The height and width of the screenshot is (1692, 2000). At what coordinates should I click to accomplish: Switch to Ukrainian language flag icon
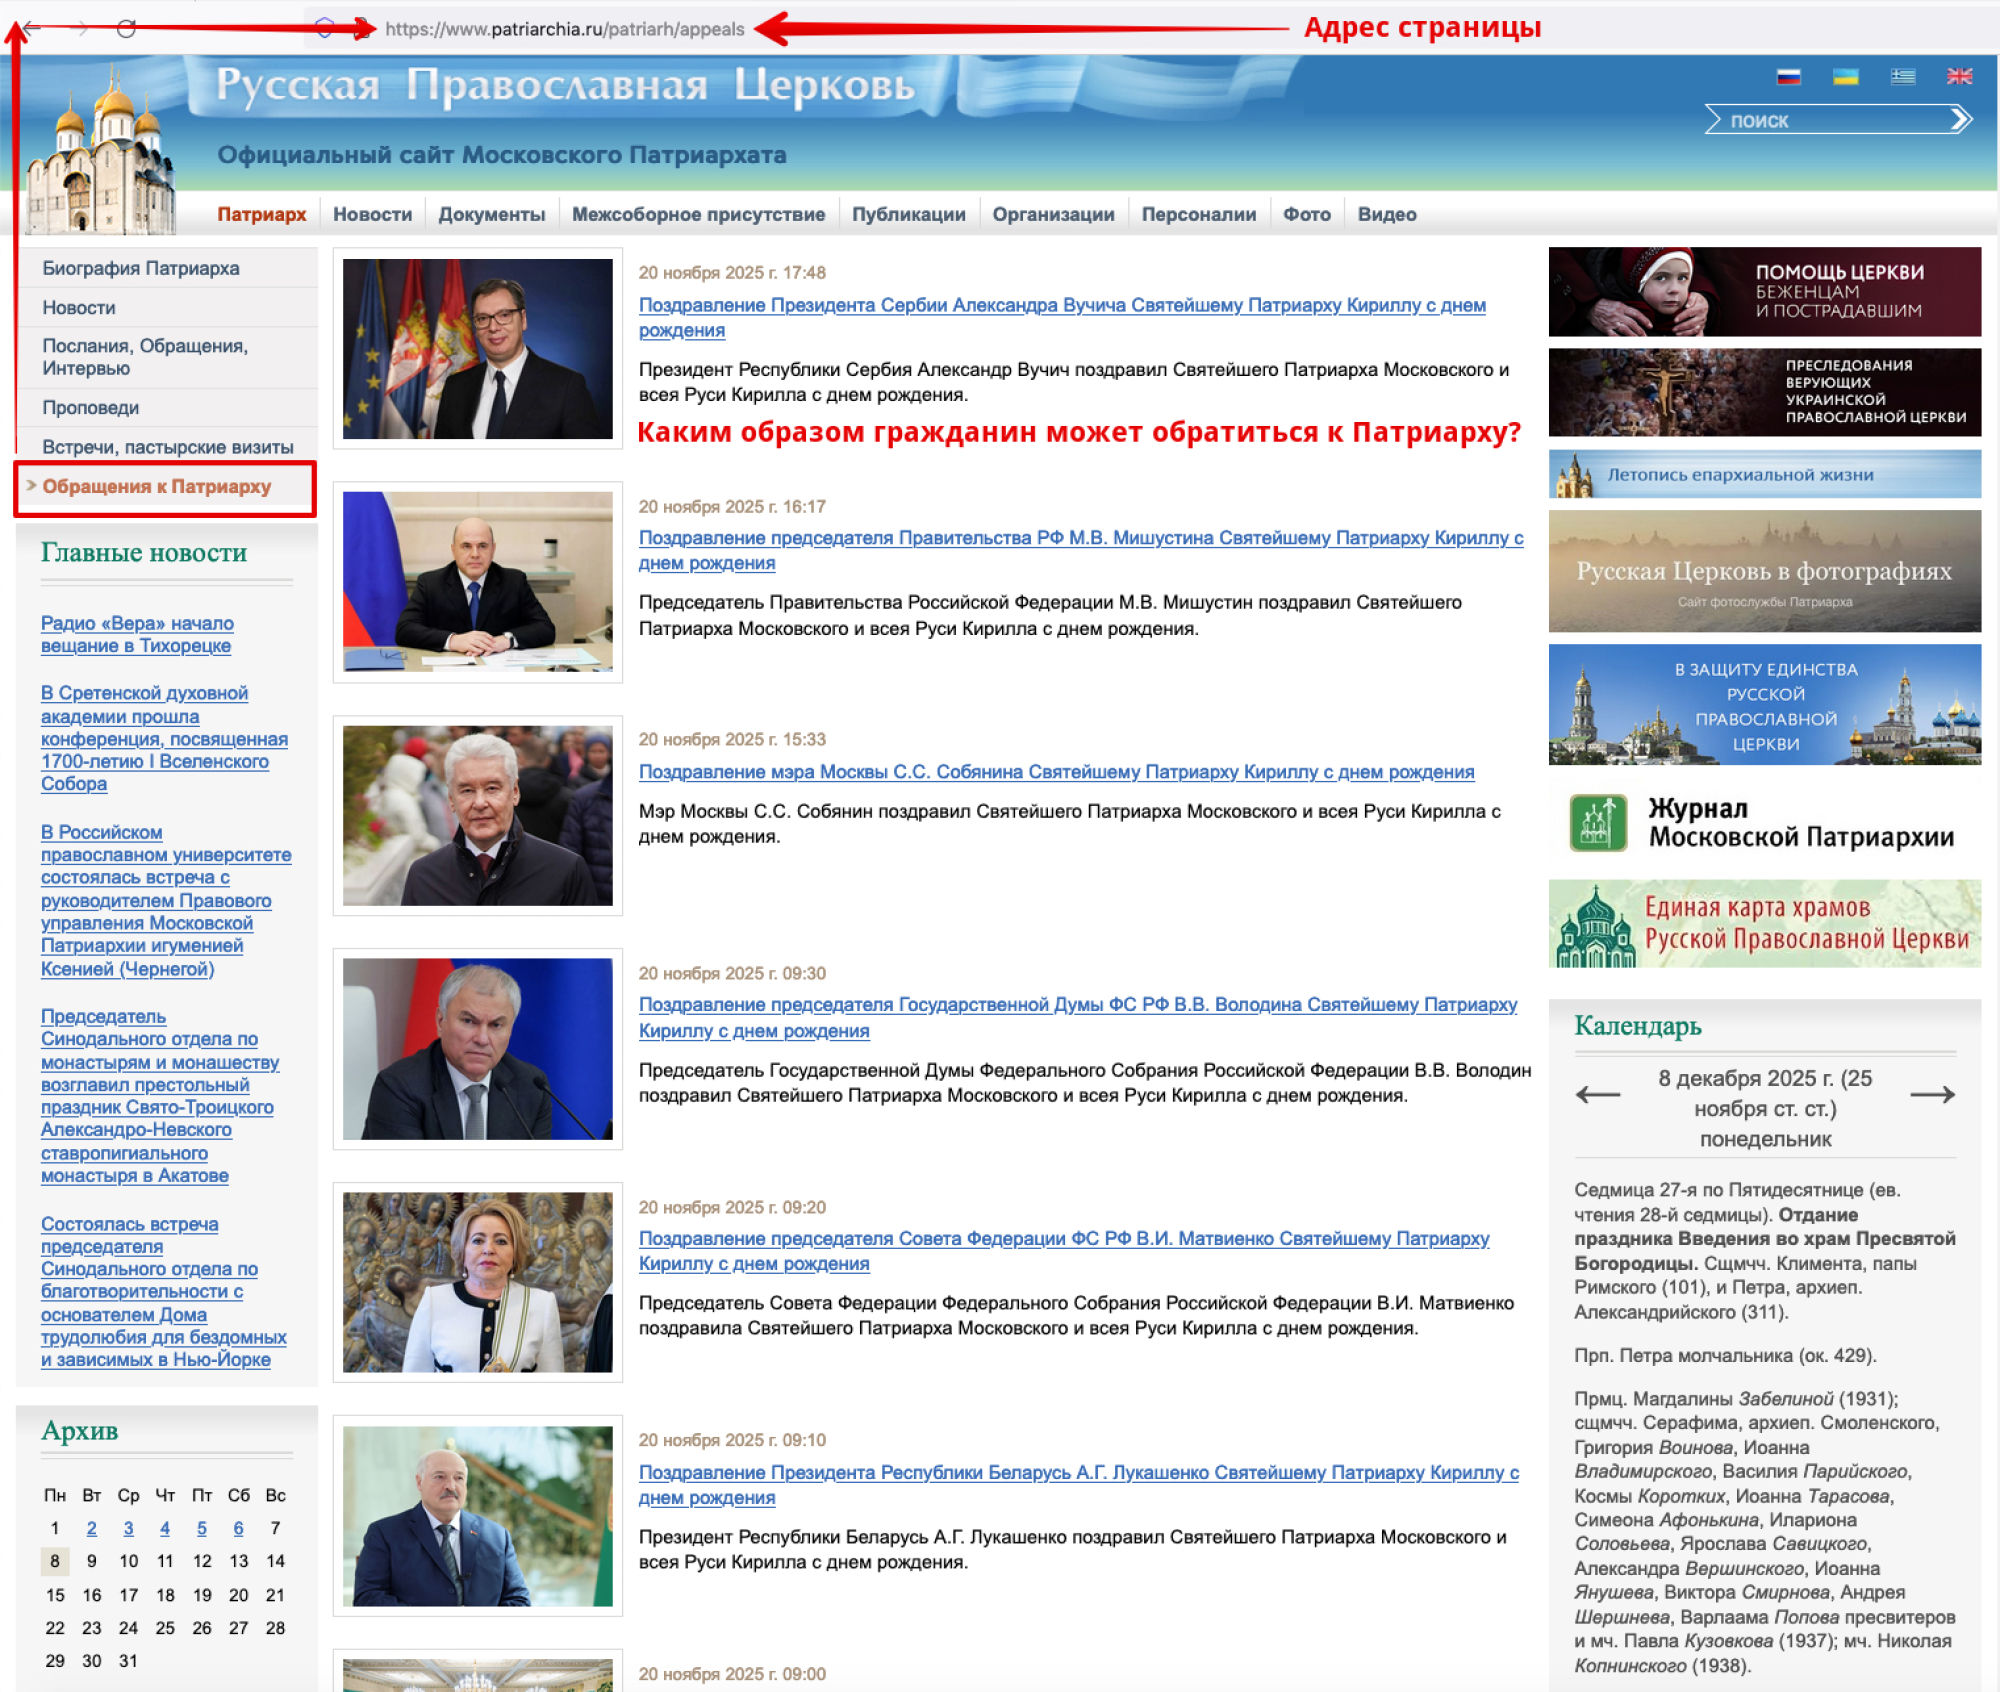(x=1845, y=77)
